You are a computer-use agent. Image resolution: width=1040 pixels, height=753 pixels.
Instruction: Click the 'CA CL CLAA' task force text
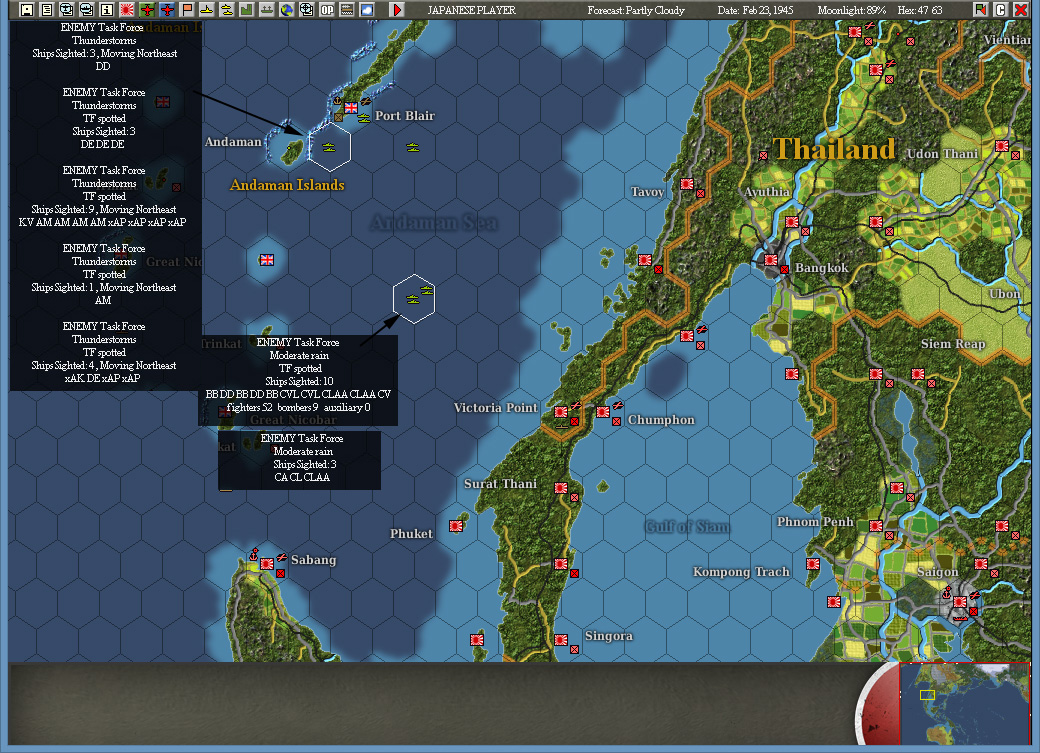[x=302, y=477]
